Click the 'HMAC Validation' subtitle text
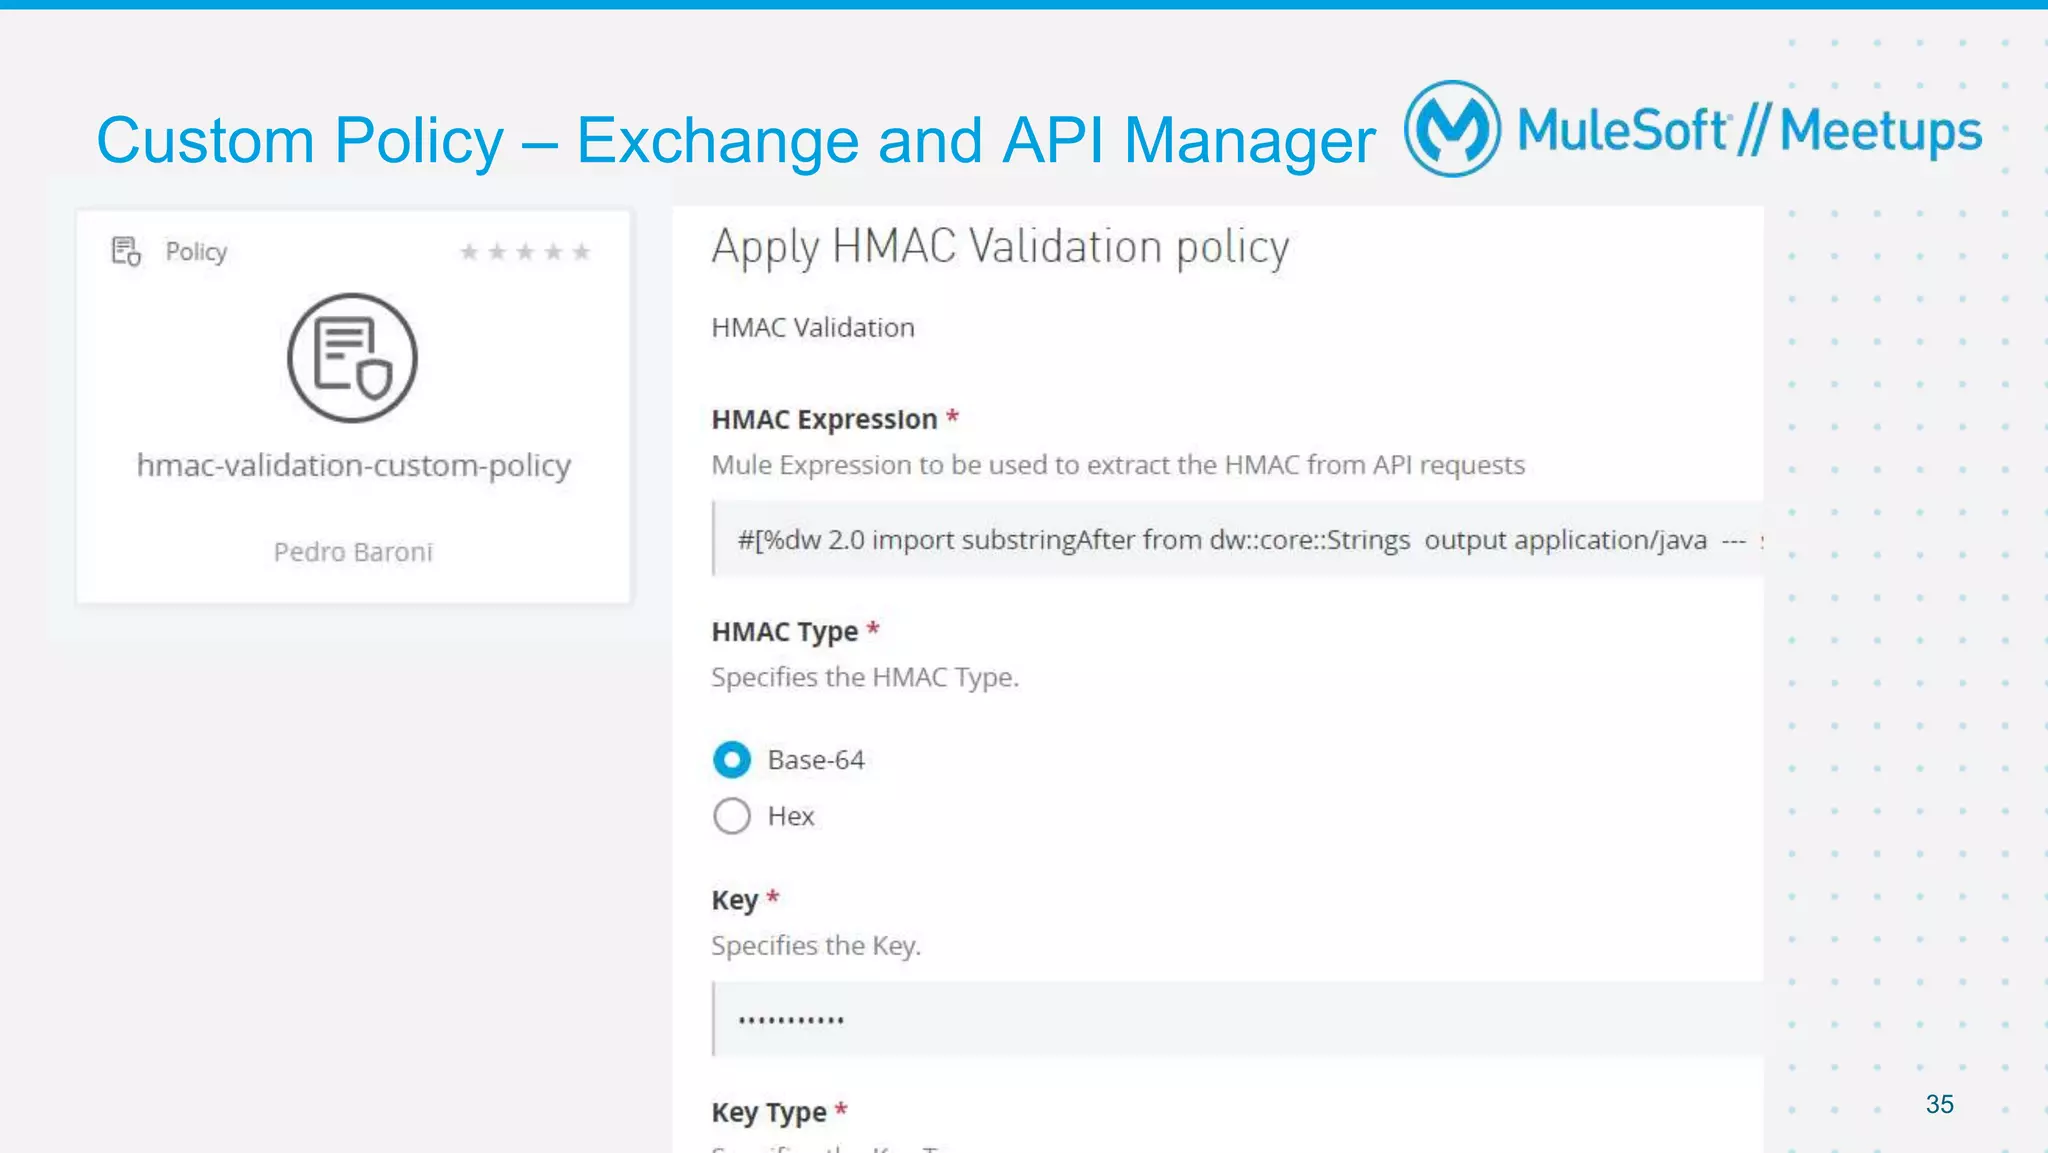 pyautogui.click(x=813, y=328)
